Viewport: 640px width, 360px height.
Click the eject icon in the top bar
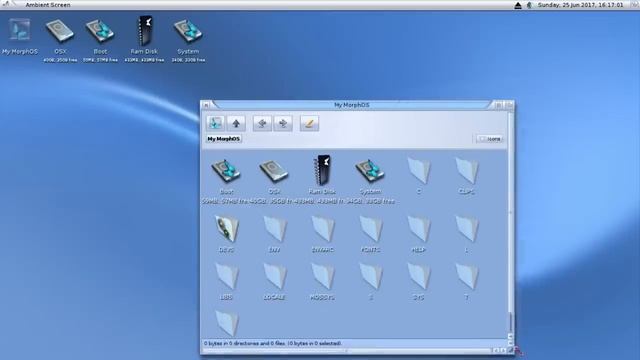click(518, 5)
